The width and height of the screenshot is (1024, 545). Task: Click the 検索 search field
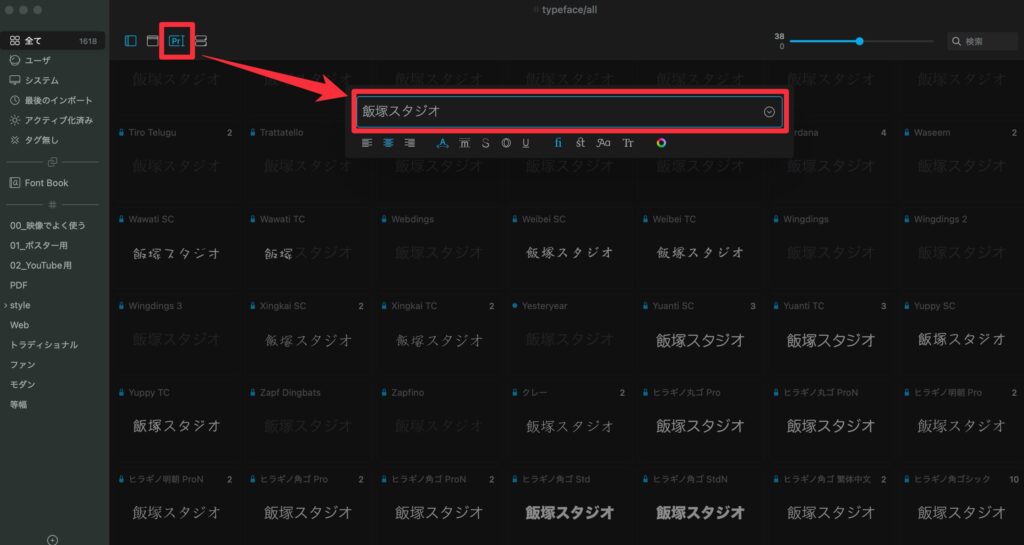985,42
